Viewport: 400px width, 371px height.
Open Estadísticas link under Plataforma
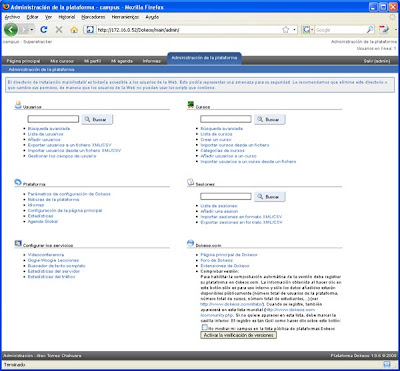pyautogui.click(x=41, y=216)
